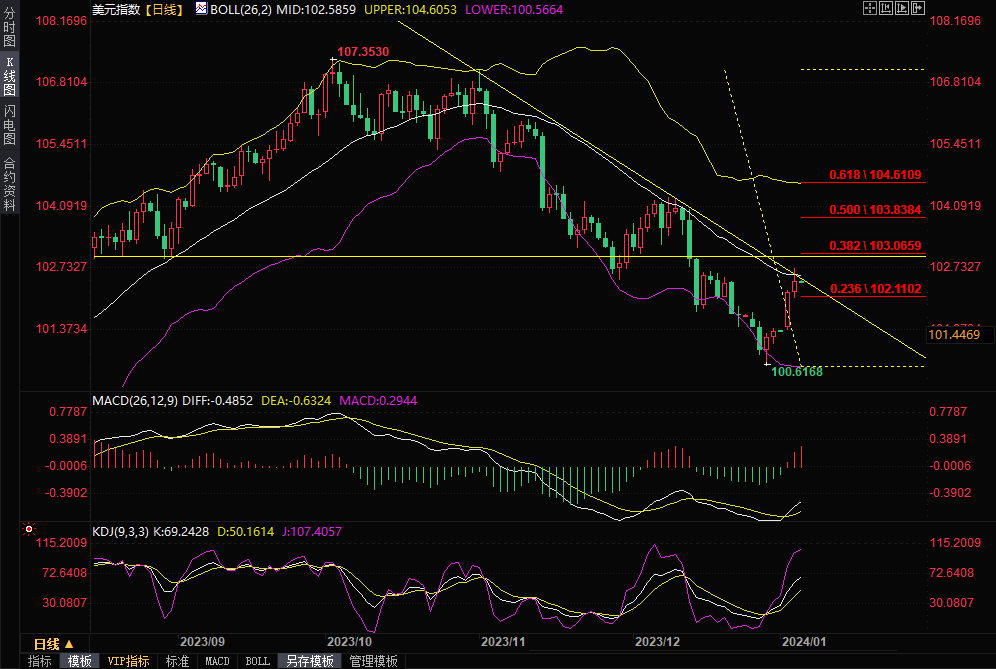
Task: Select the 指标 tab at bottom
Action: coord(39,661)
